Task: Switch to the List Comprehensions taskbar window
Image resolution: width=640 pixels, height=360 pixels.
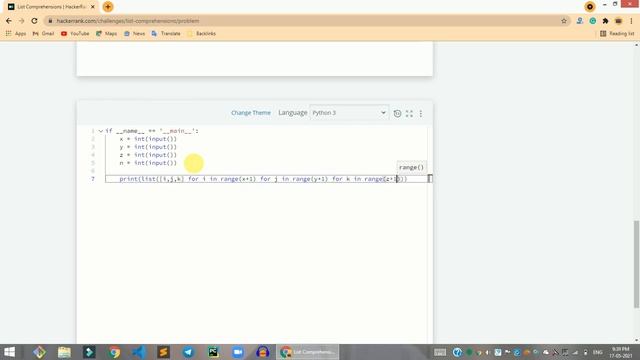Action: 307,352
